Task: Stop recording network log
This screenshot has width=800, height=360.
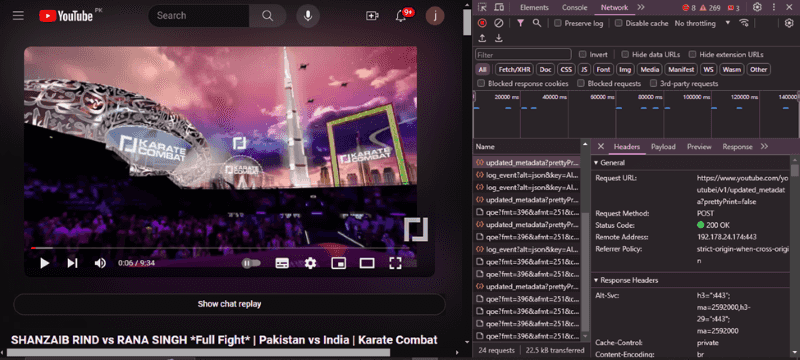Action: [482, 23]
